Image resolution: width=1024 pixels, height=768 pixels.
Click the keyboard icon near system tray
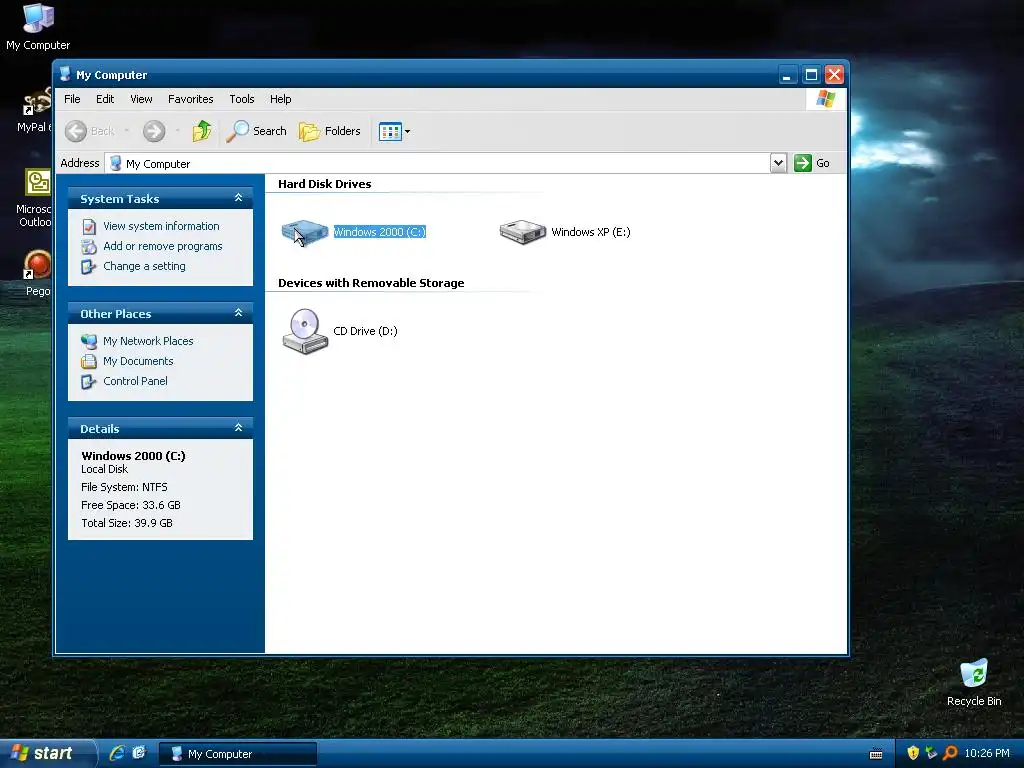tap(876, 754)
